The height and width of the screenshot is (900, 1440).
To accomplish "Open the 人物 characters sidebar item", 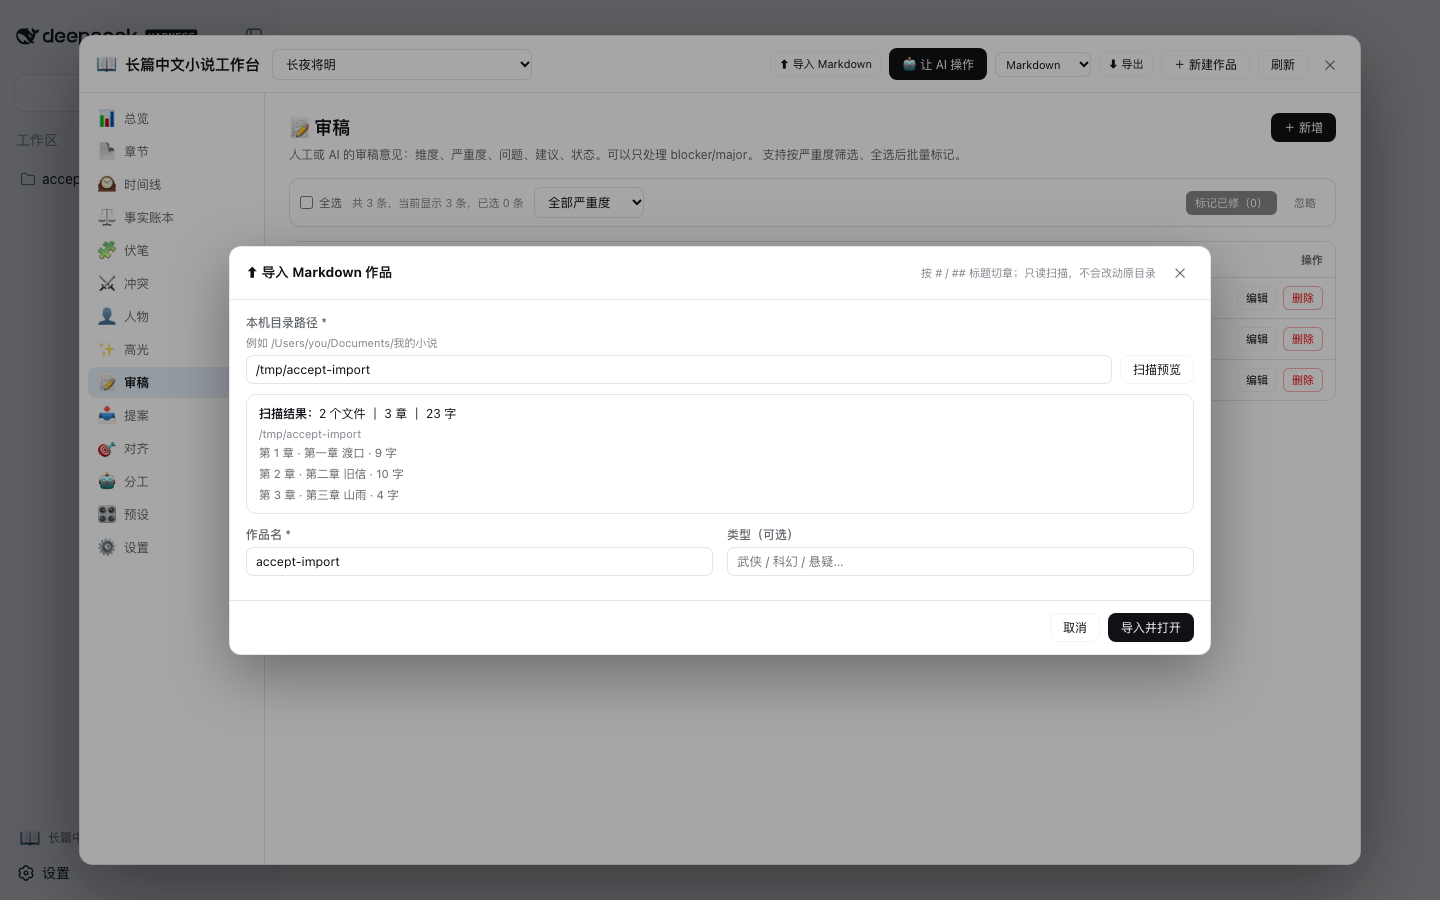I will (x=160, y=316).
